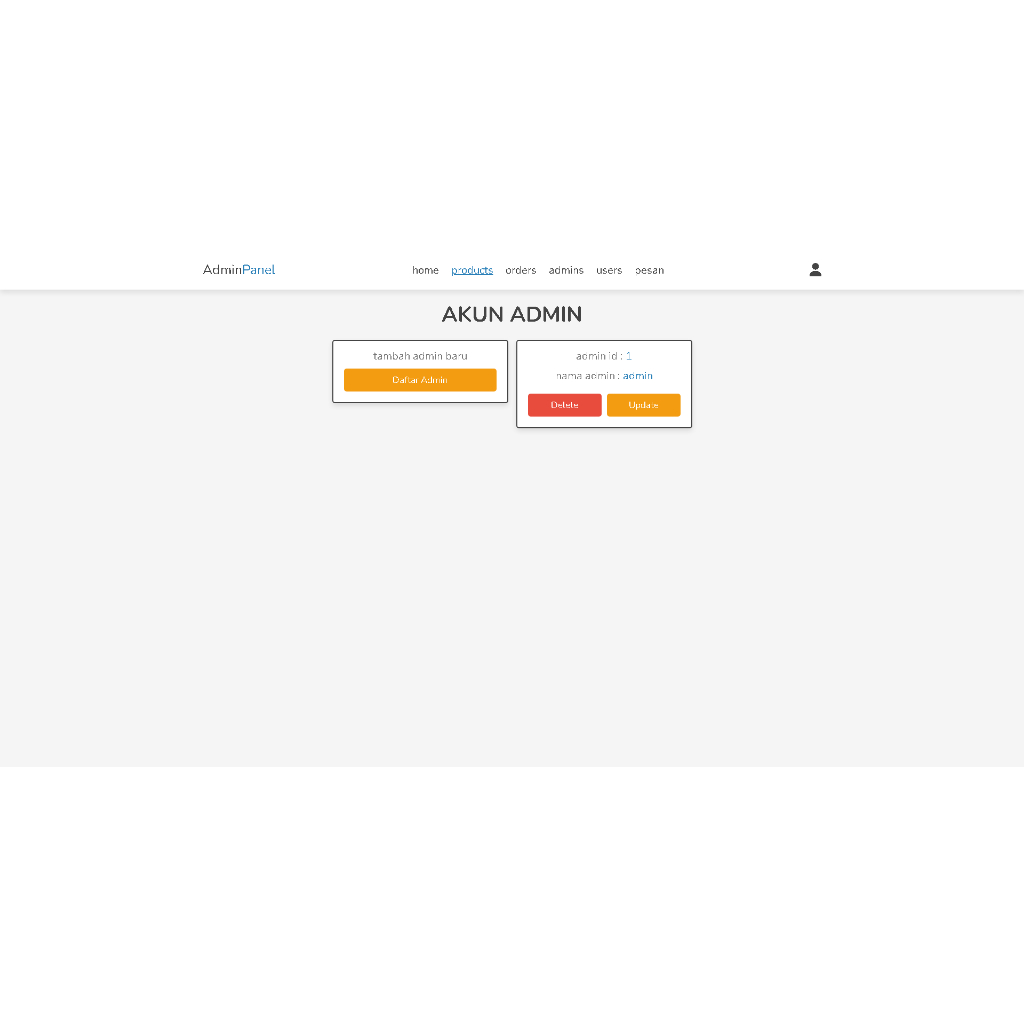Click the AKUN ADMIN heading
The width and height of the screenshot is (1024, 1024).
511,314
